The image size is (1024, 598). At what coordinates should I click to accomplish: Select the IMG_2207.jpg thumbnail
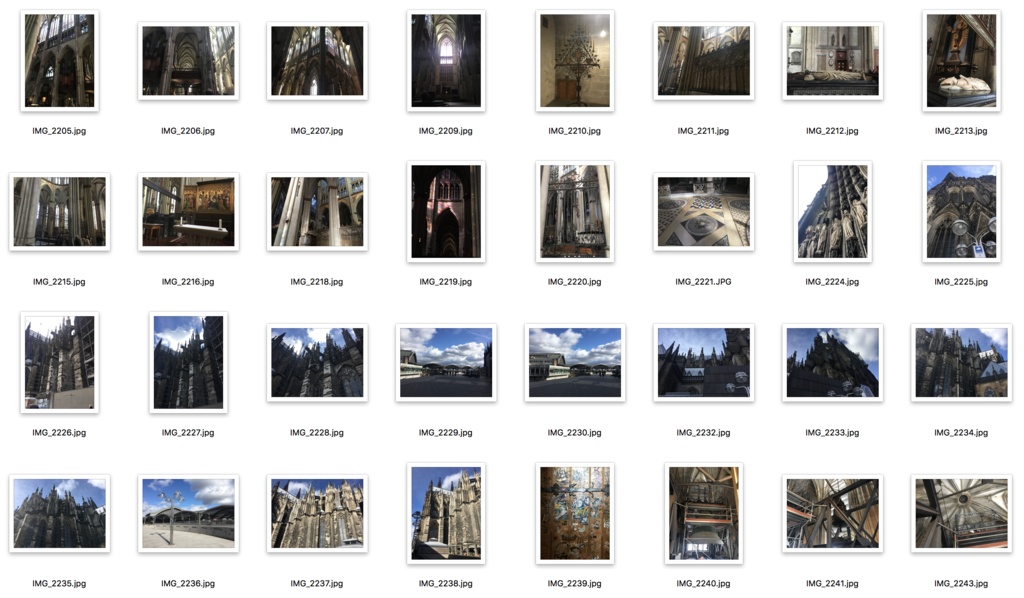tap(317, 61)
